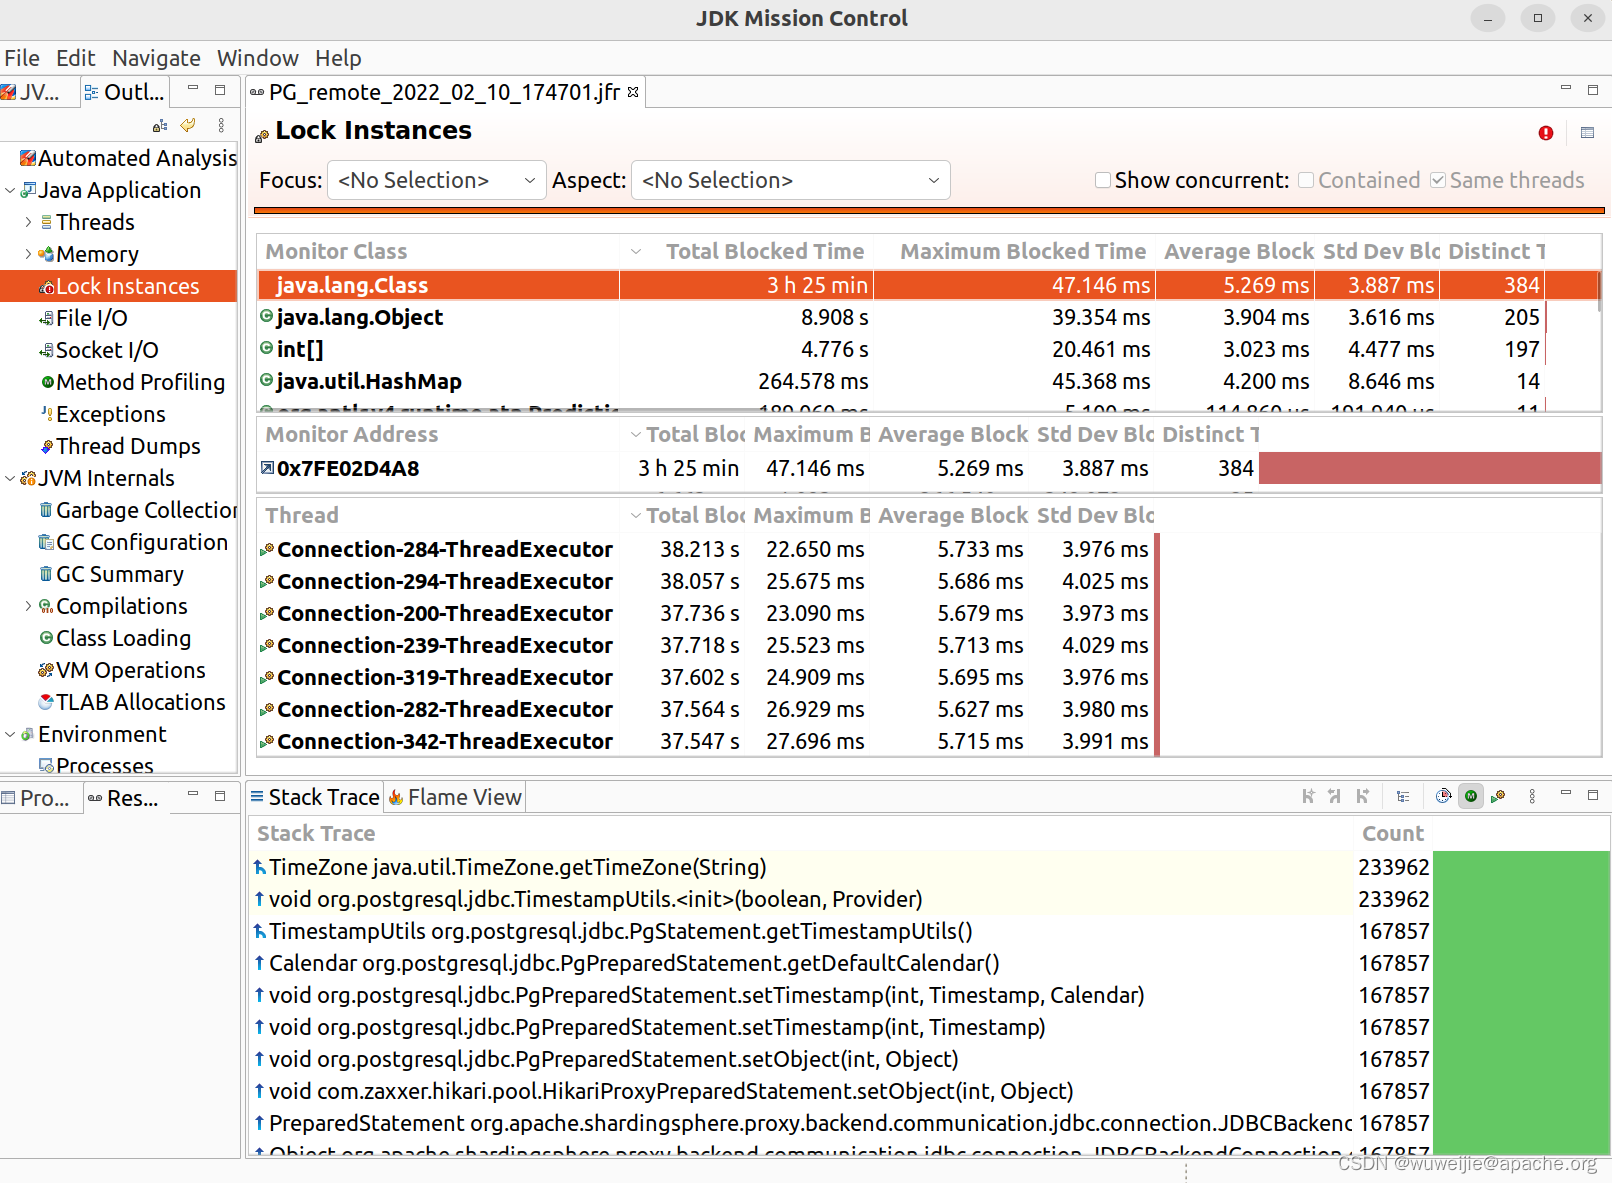
Task: Select the TimeZone.getTimeZone(String) stack frame
Action: click(800, 867)
